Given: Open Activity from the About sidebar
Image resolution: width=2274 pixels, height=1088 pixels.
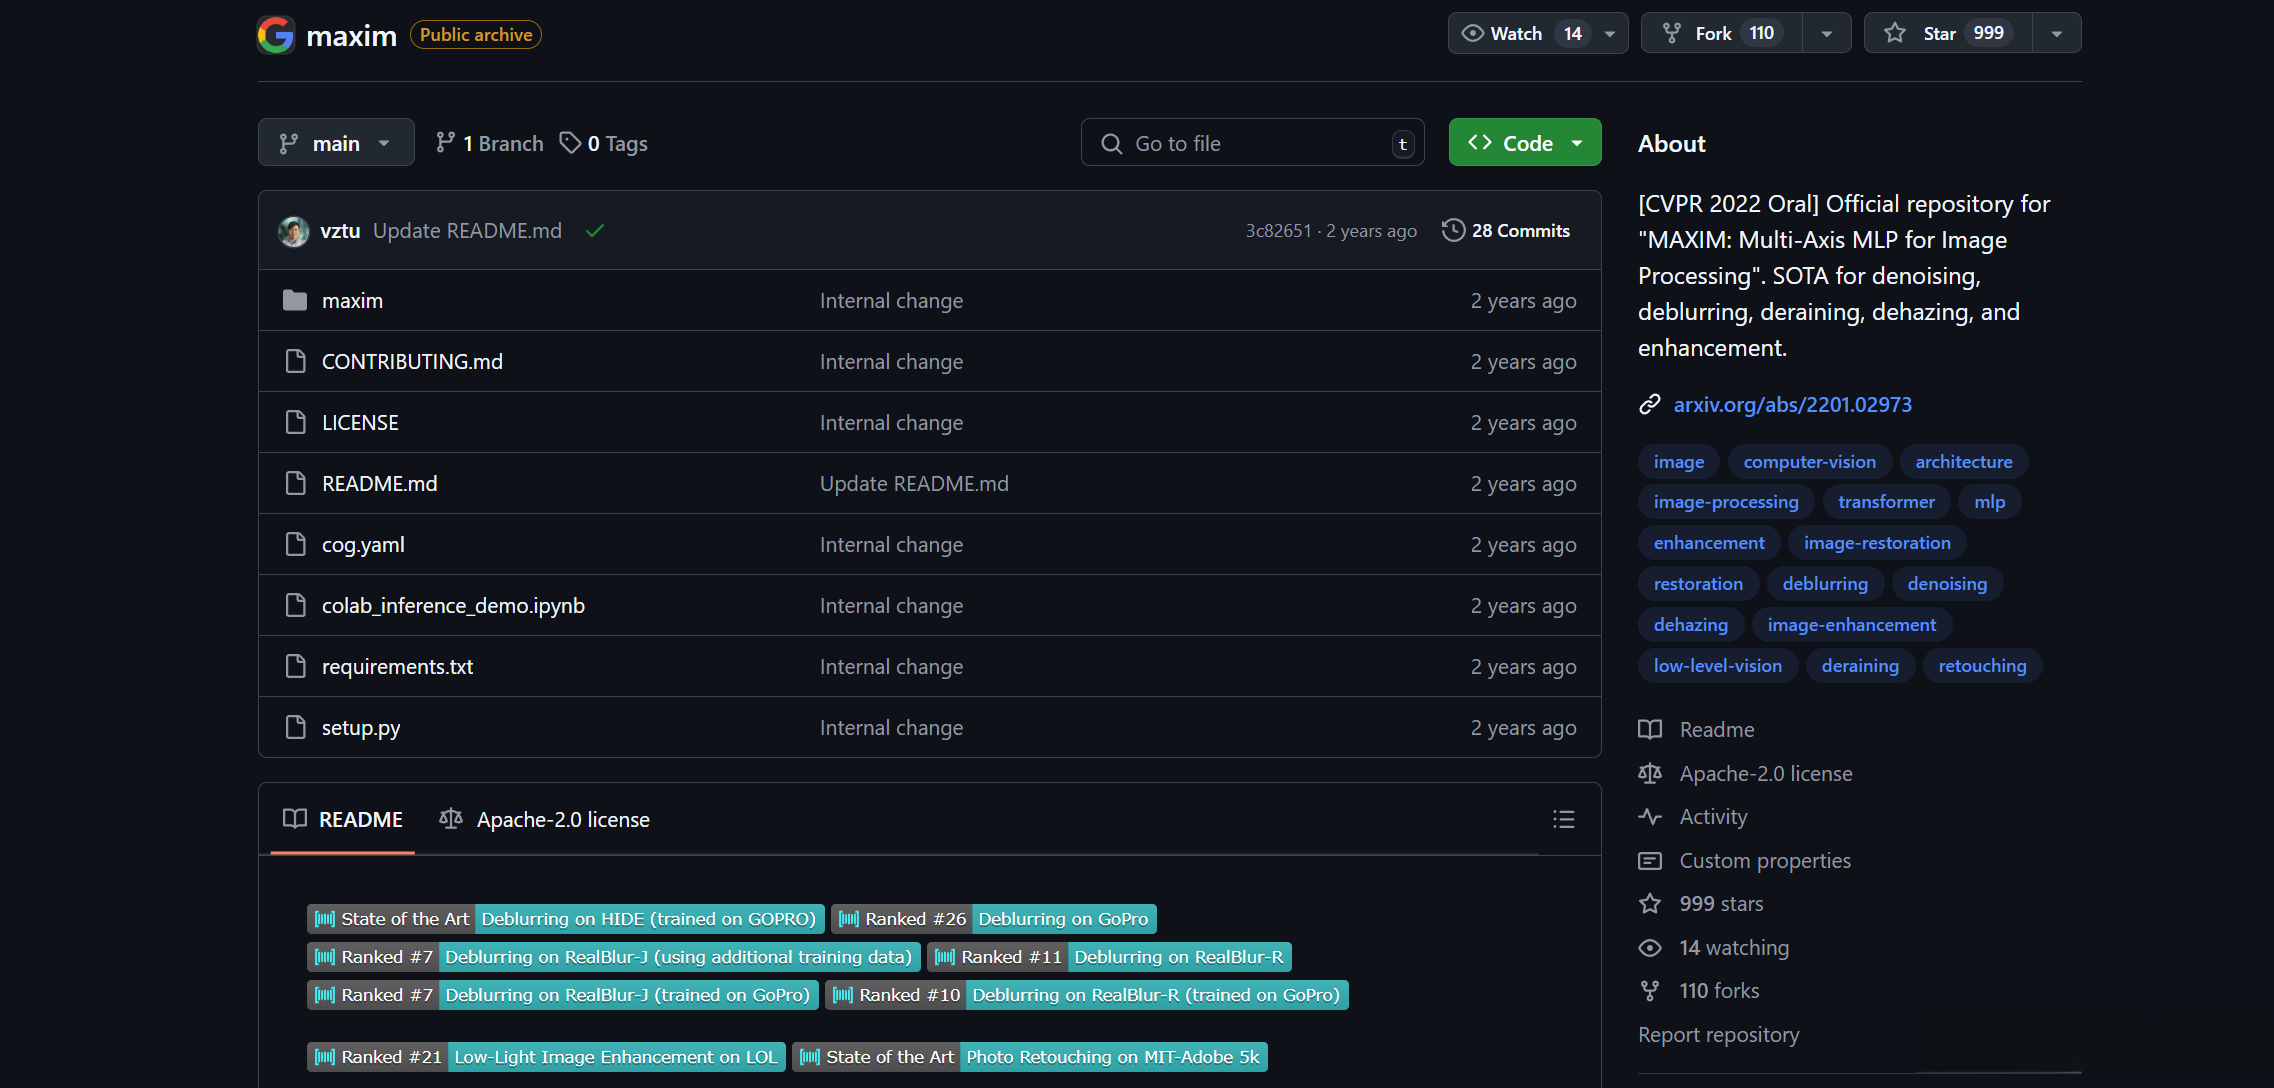Looking at the screenshot, I should [x=1713, y=817].
